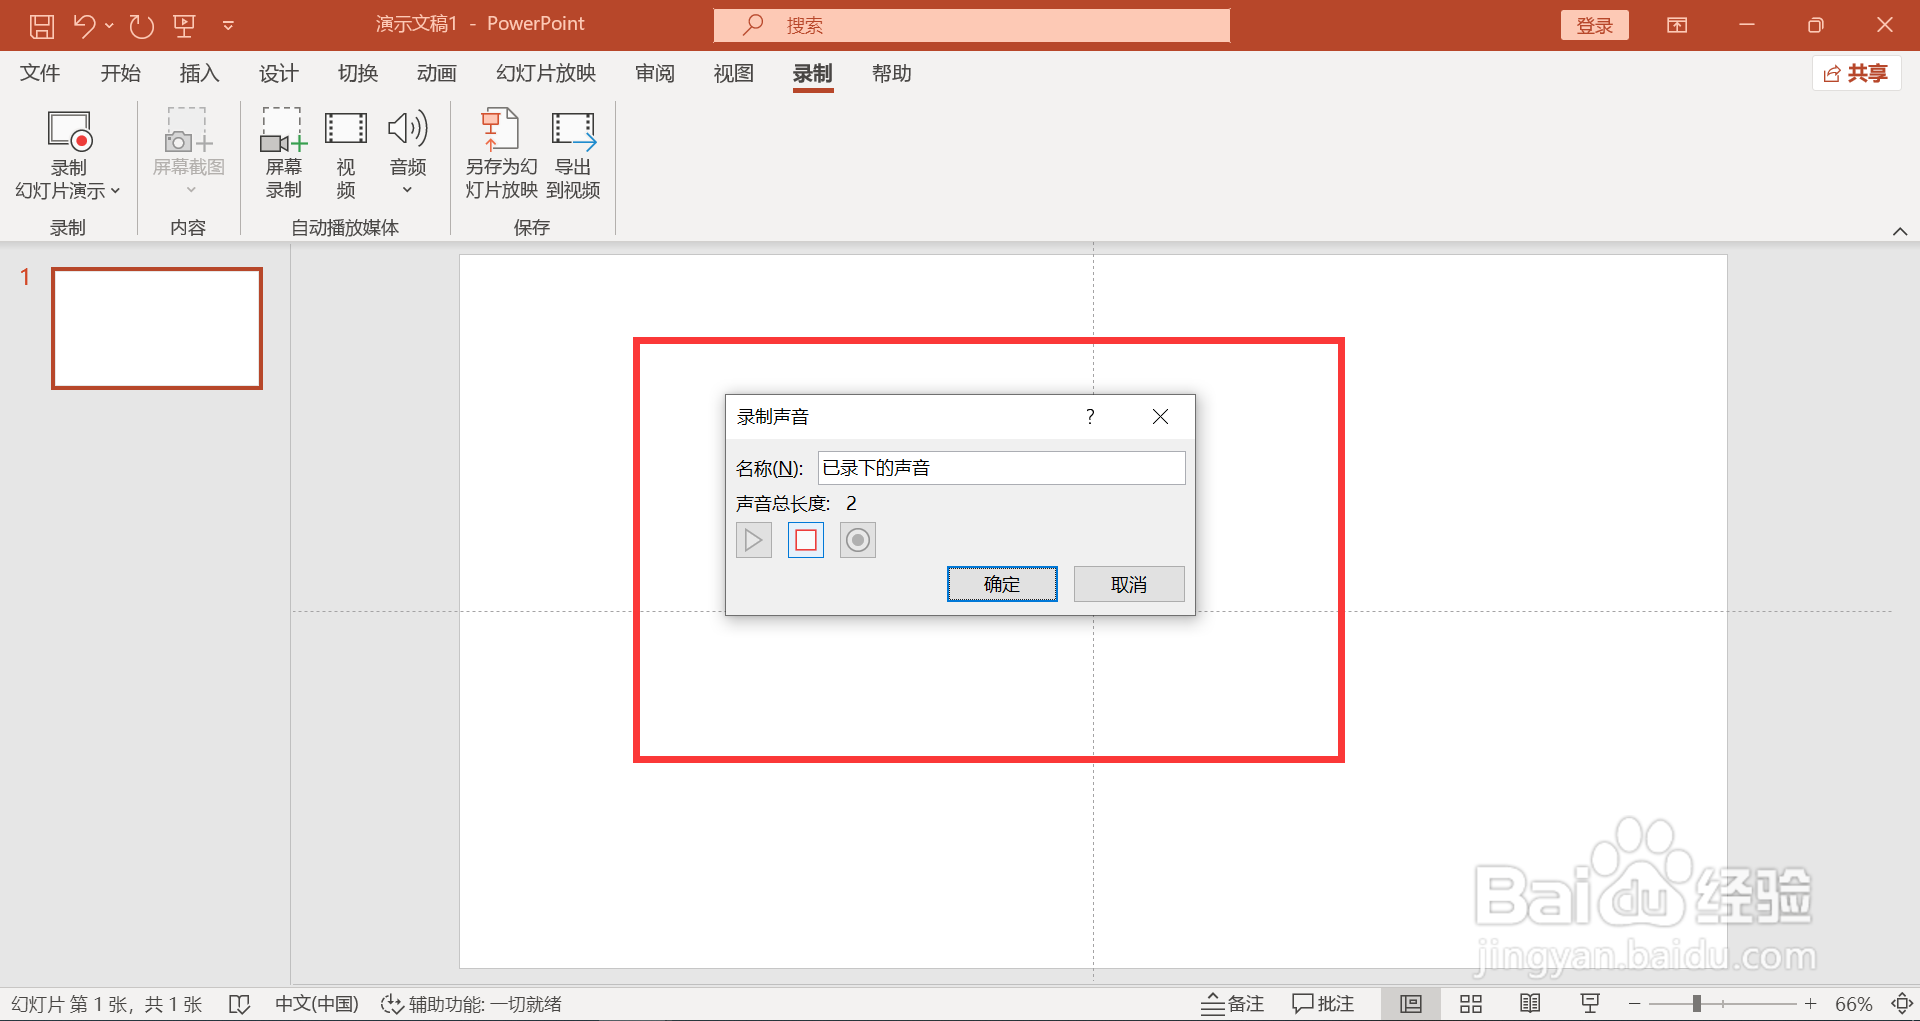This screenshot has width=1920, height=1021.
Task: Stop the sound recording
Action: coord(806,541)
